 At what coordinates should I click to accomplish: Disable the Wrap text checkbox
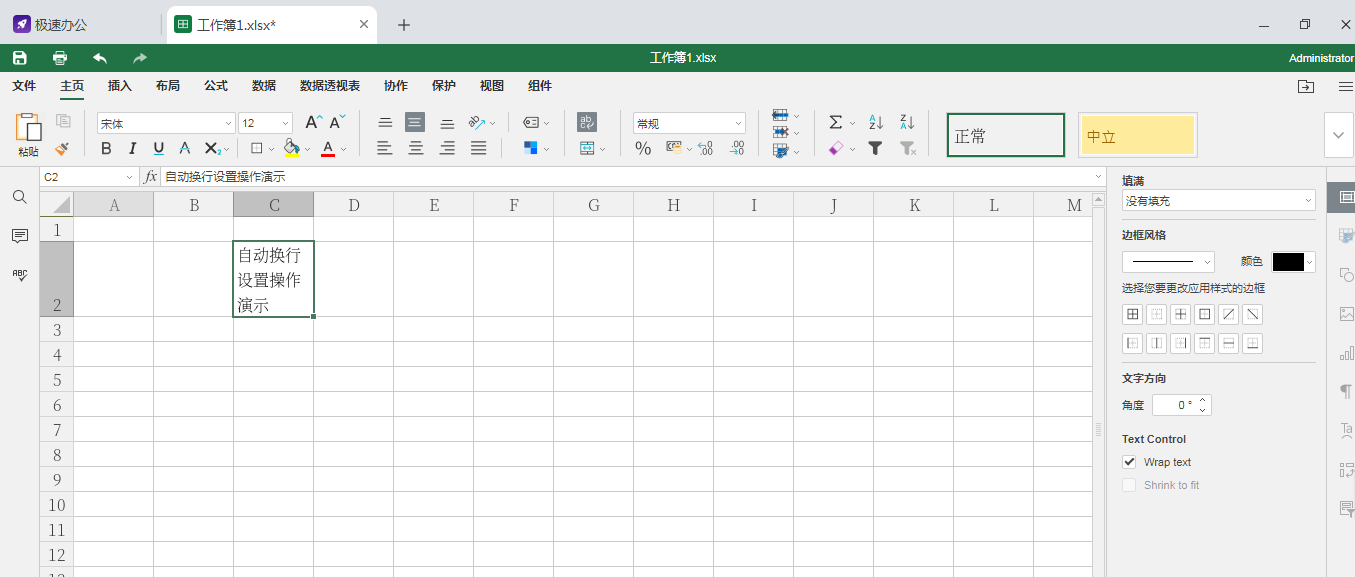click(1129, 462)
